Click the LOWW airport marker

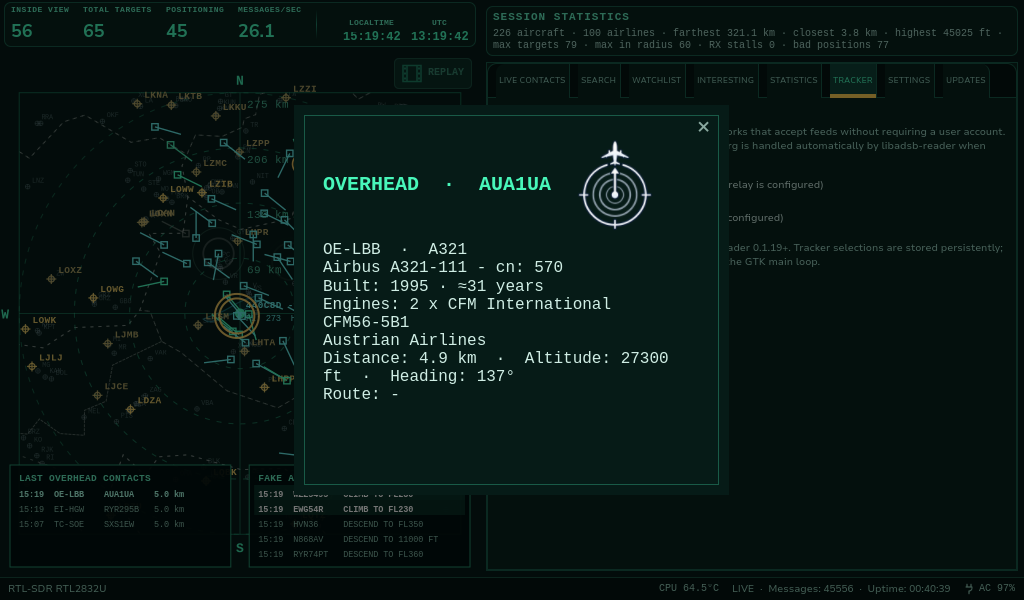point(163,198)
